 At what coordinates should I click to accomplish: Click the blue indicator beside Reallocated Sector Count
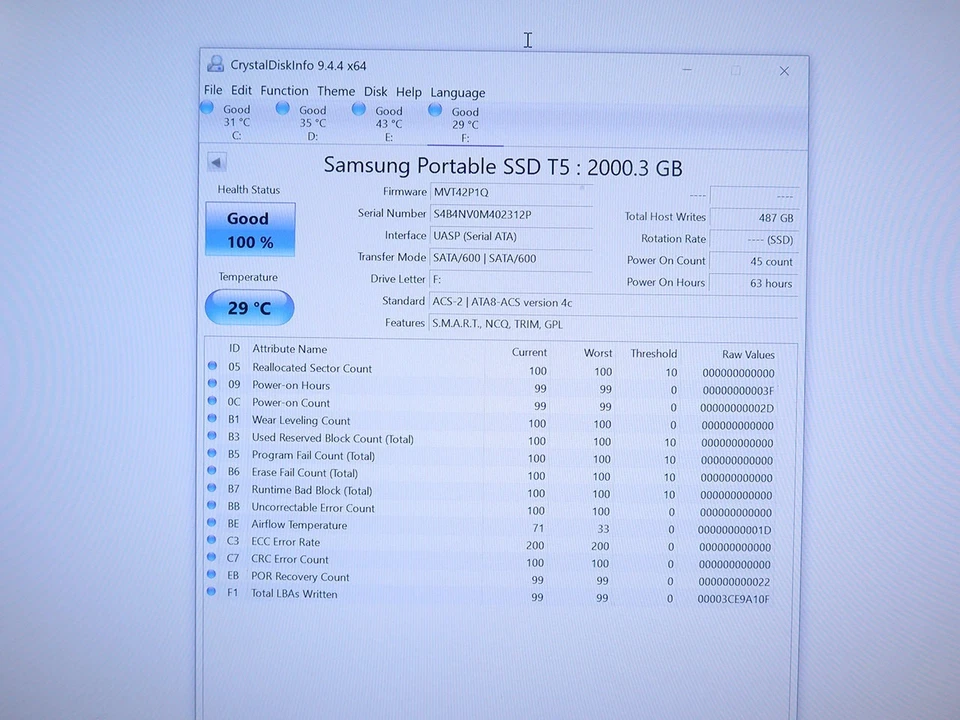[x=211, y=367]
